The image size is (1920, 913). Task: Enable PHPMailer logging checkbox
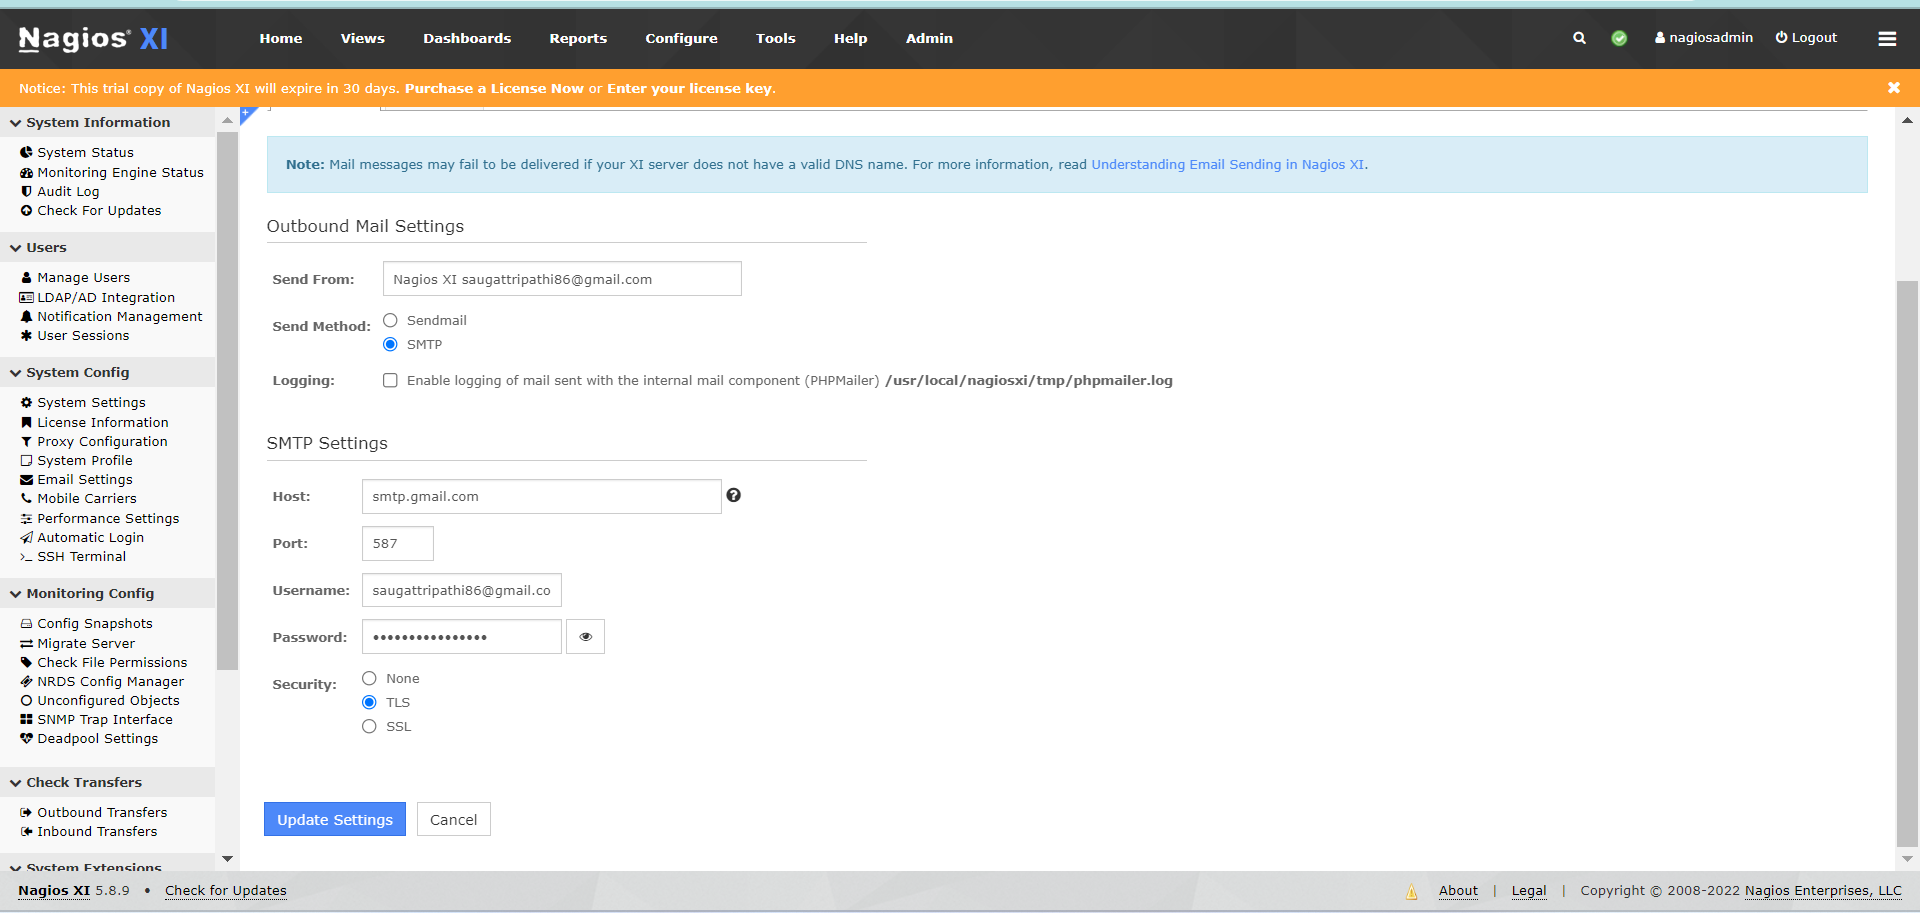click(x=390, y=380)
